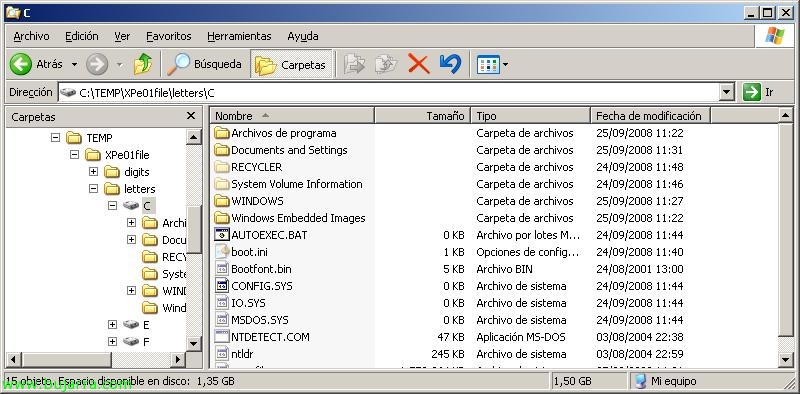Select the NTDETECT.COM file icon

[x=221, y=337]
